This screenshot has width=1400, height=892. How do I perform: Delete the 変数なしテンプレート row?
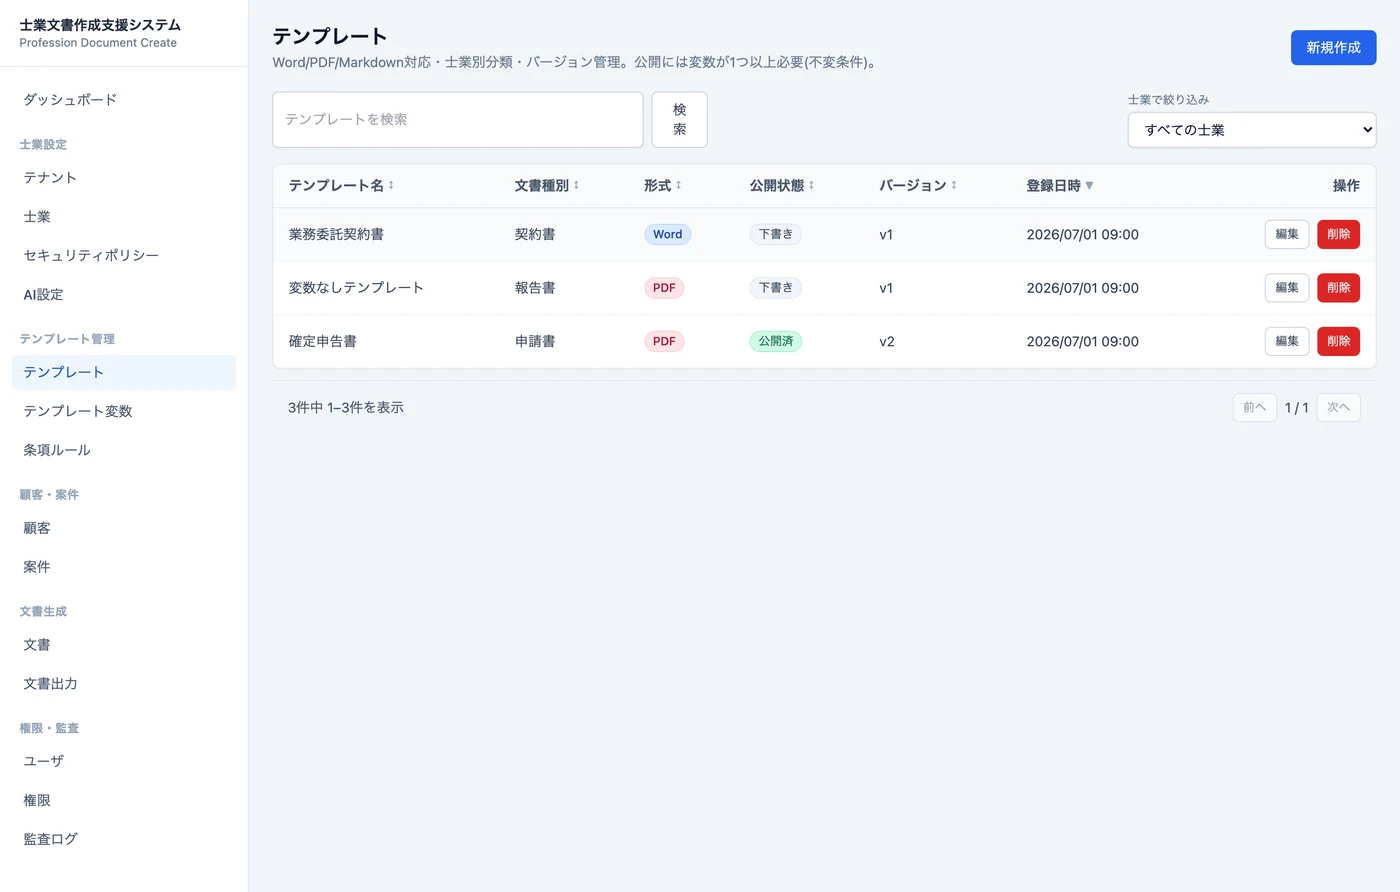click(x=1338, y=288)
